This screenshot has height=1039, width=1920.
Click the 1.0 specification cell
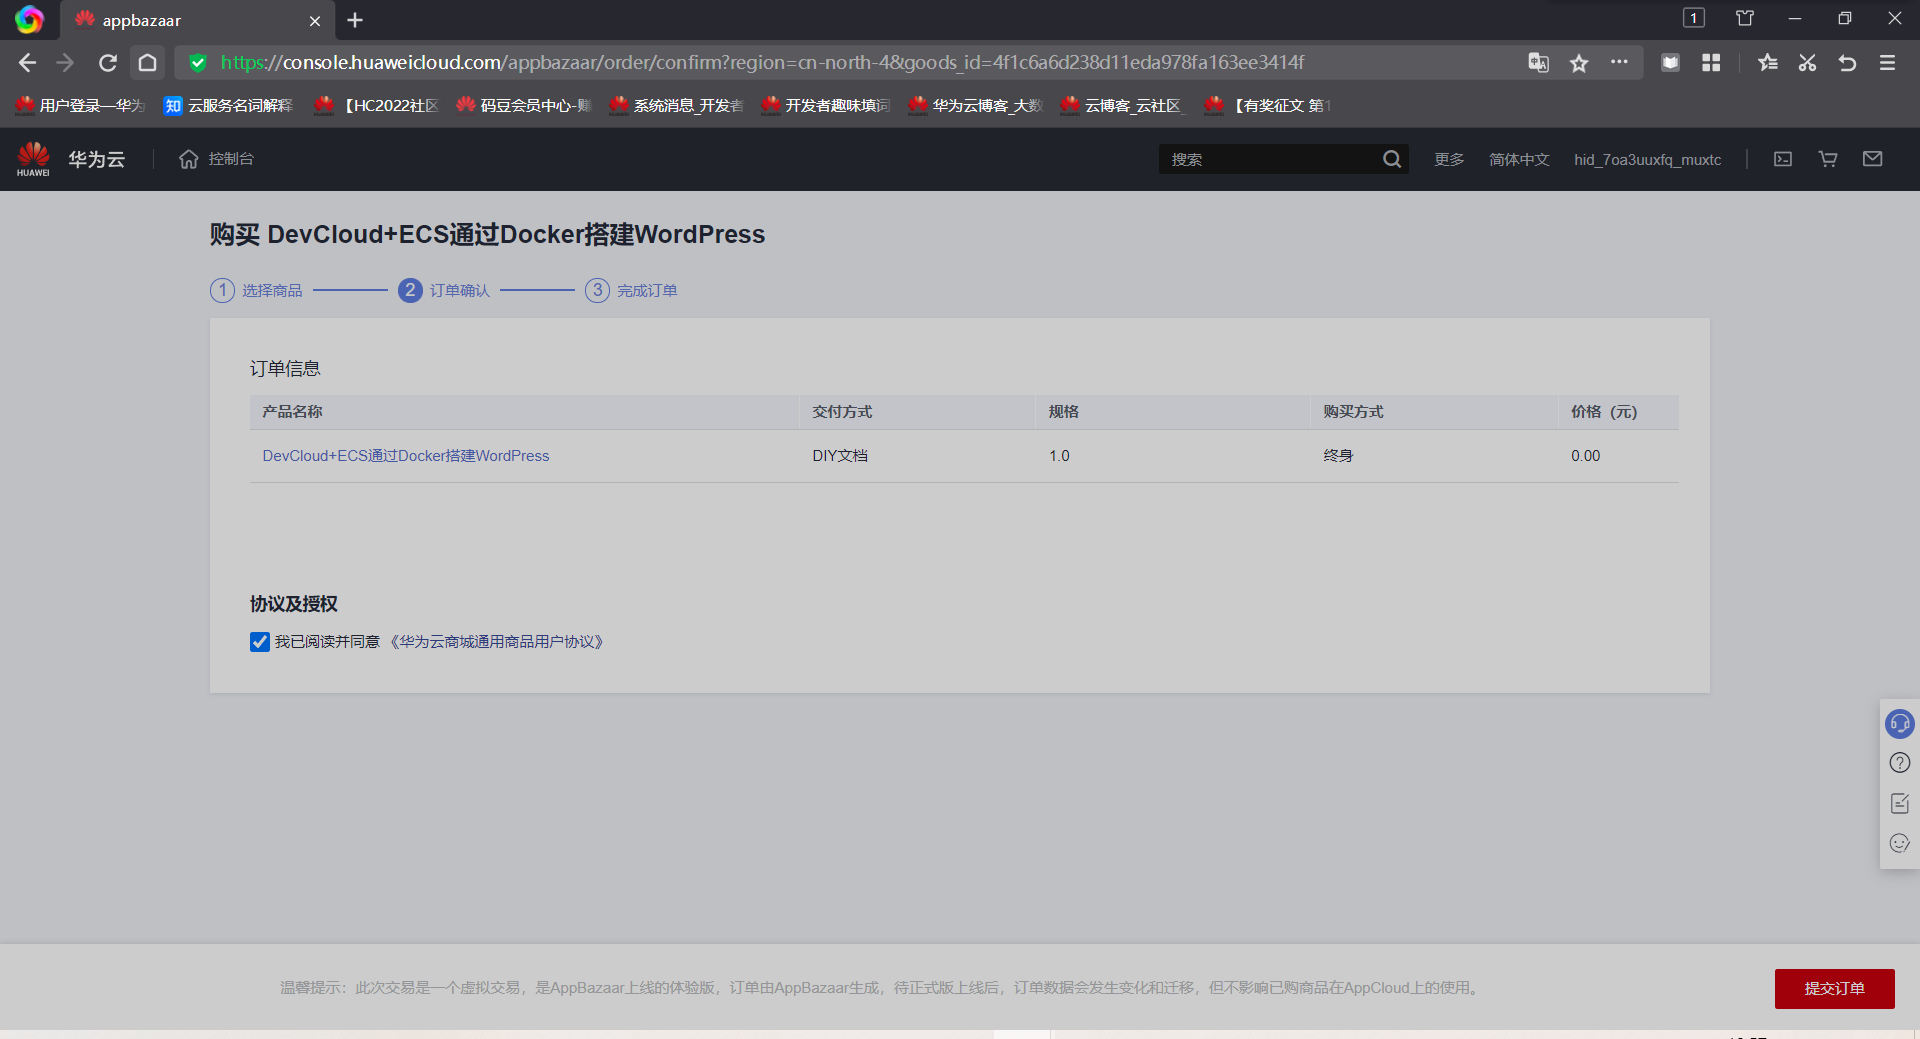[x=1059, y=456]
